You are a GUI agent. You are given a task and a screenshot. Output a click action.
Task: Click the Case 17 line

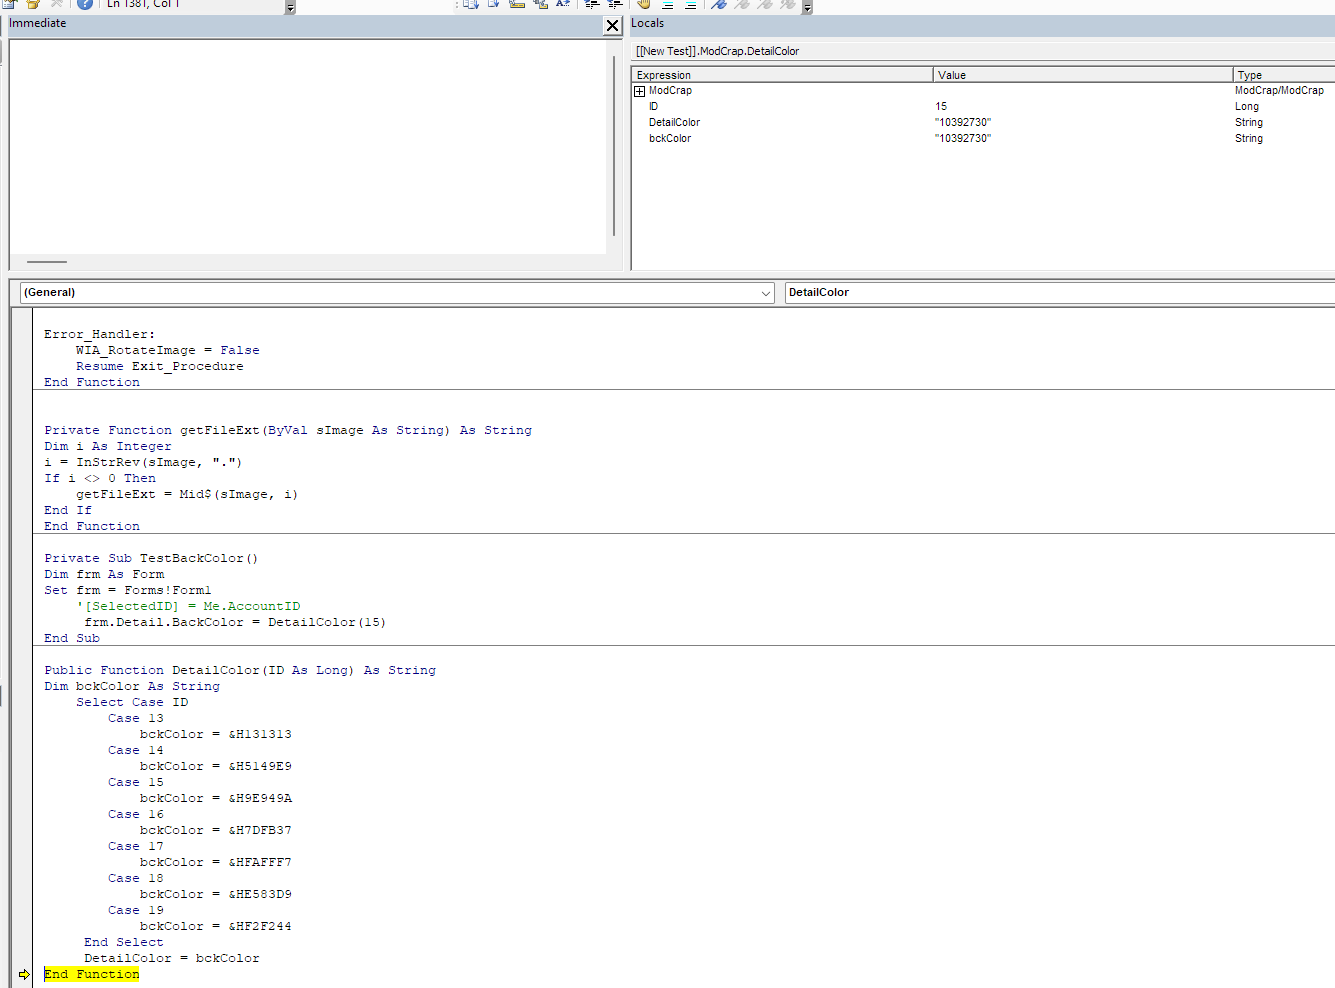click(x=136, y=847)
